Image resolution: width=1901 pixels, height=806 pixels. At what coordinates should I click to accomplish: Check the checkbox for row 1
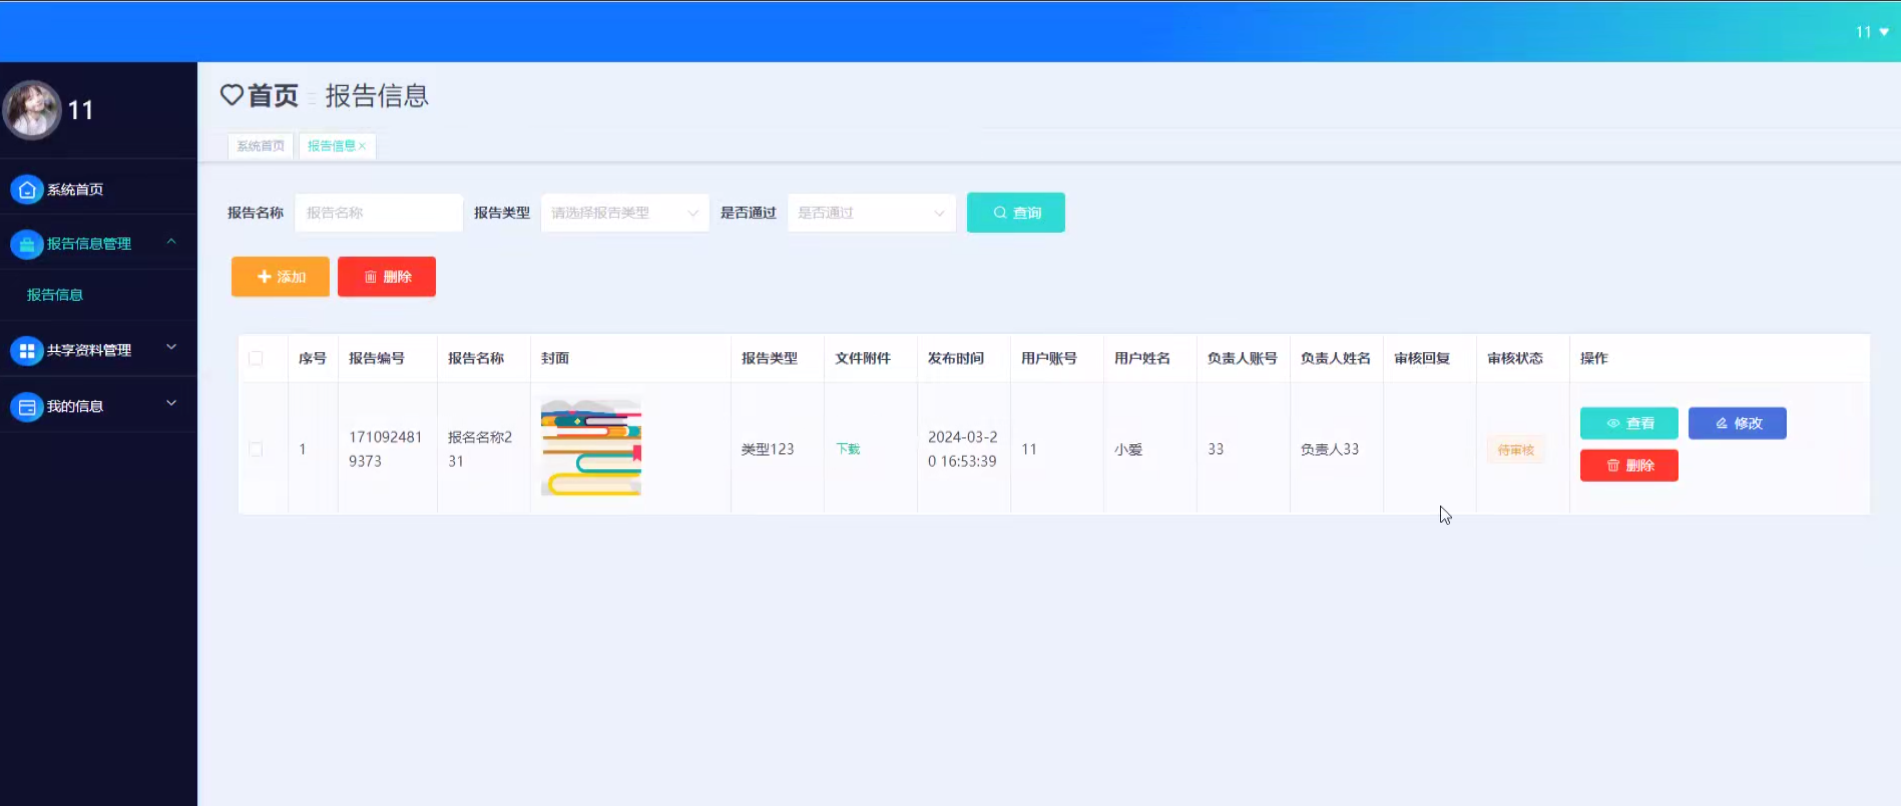click(256, 449)
